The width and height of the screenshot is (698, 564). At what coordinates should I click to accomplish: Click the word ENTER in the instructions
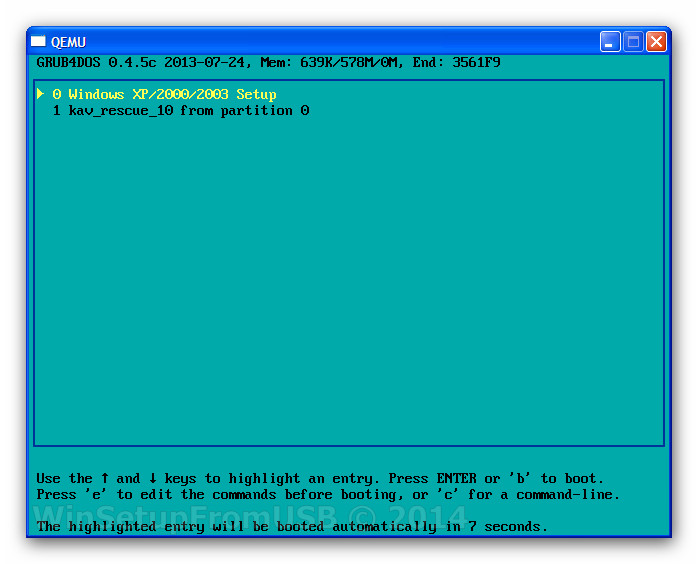(x=456, y=478)
